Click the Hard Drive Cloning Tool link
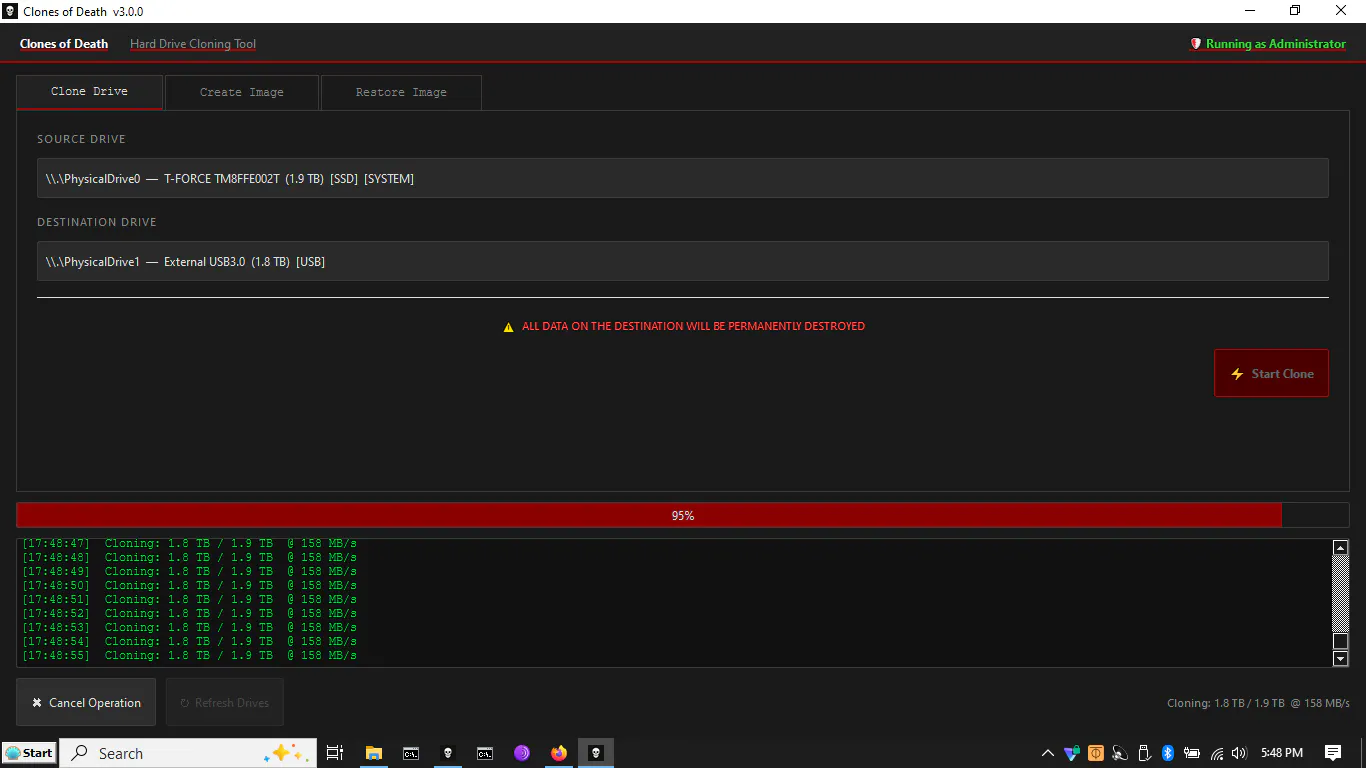 coord(193,44)
